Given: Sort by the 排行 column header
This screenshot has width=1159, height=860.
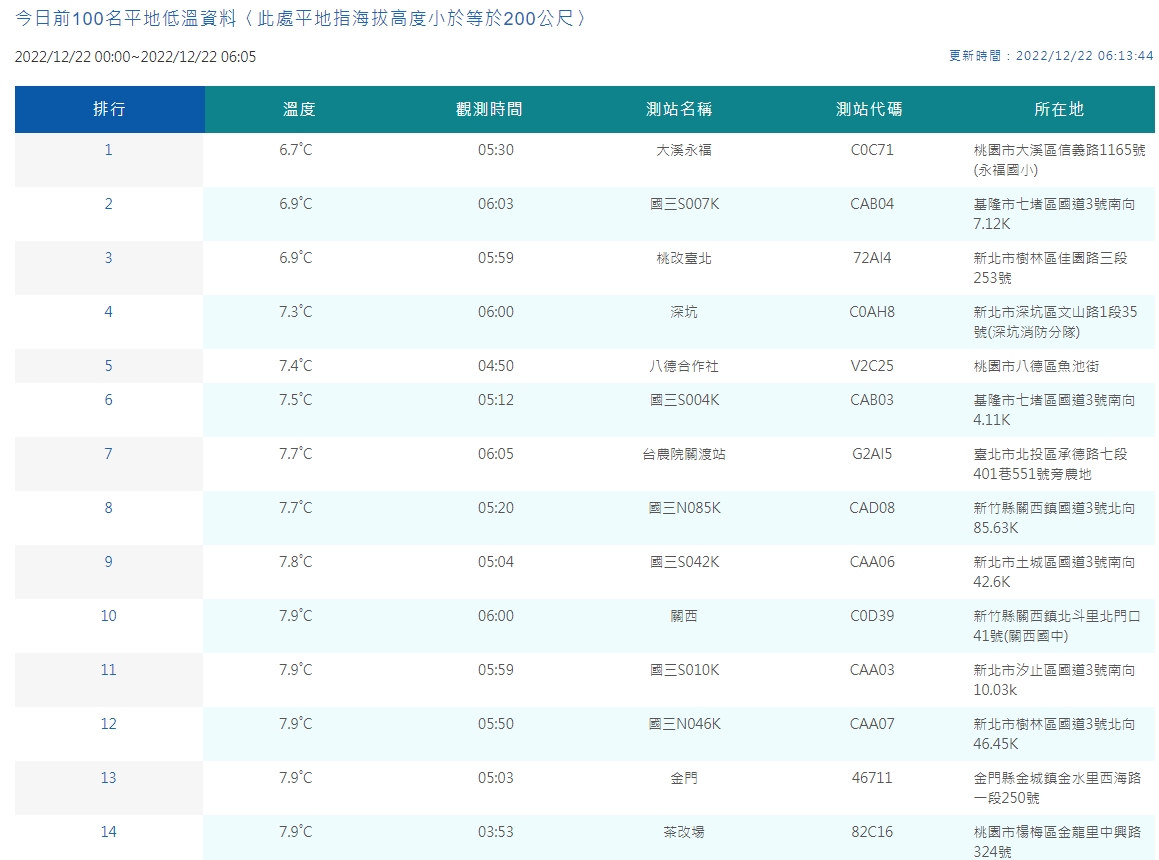Looking at the screenshot, I should click(109, 109).
